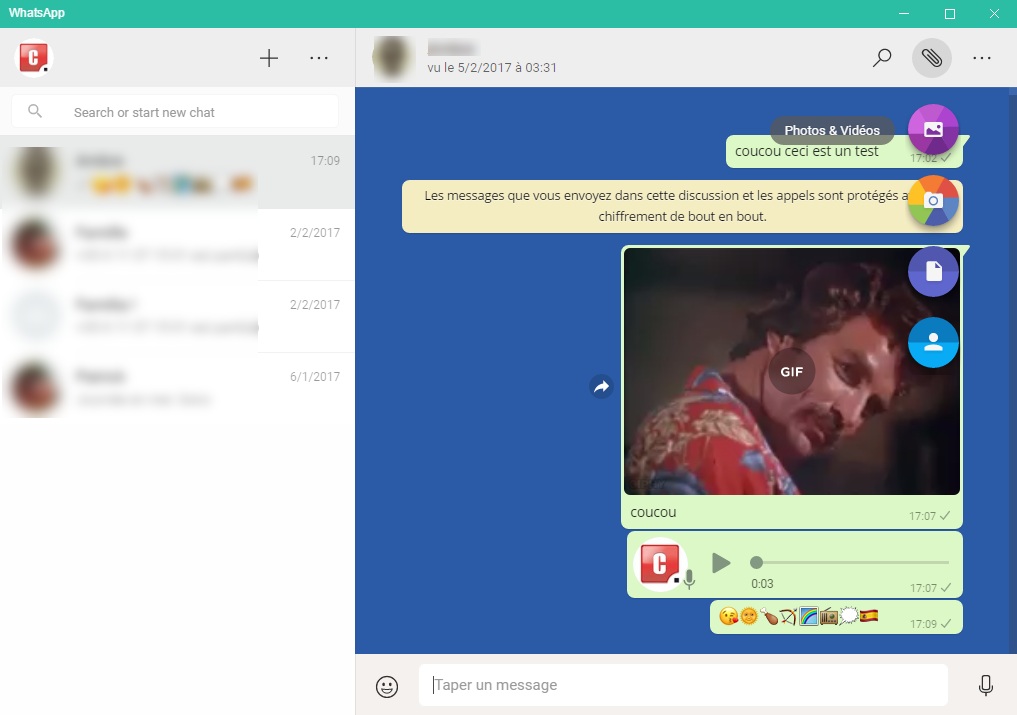
Task: Start a new chat with plus icon
Action: (269, 58)
